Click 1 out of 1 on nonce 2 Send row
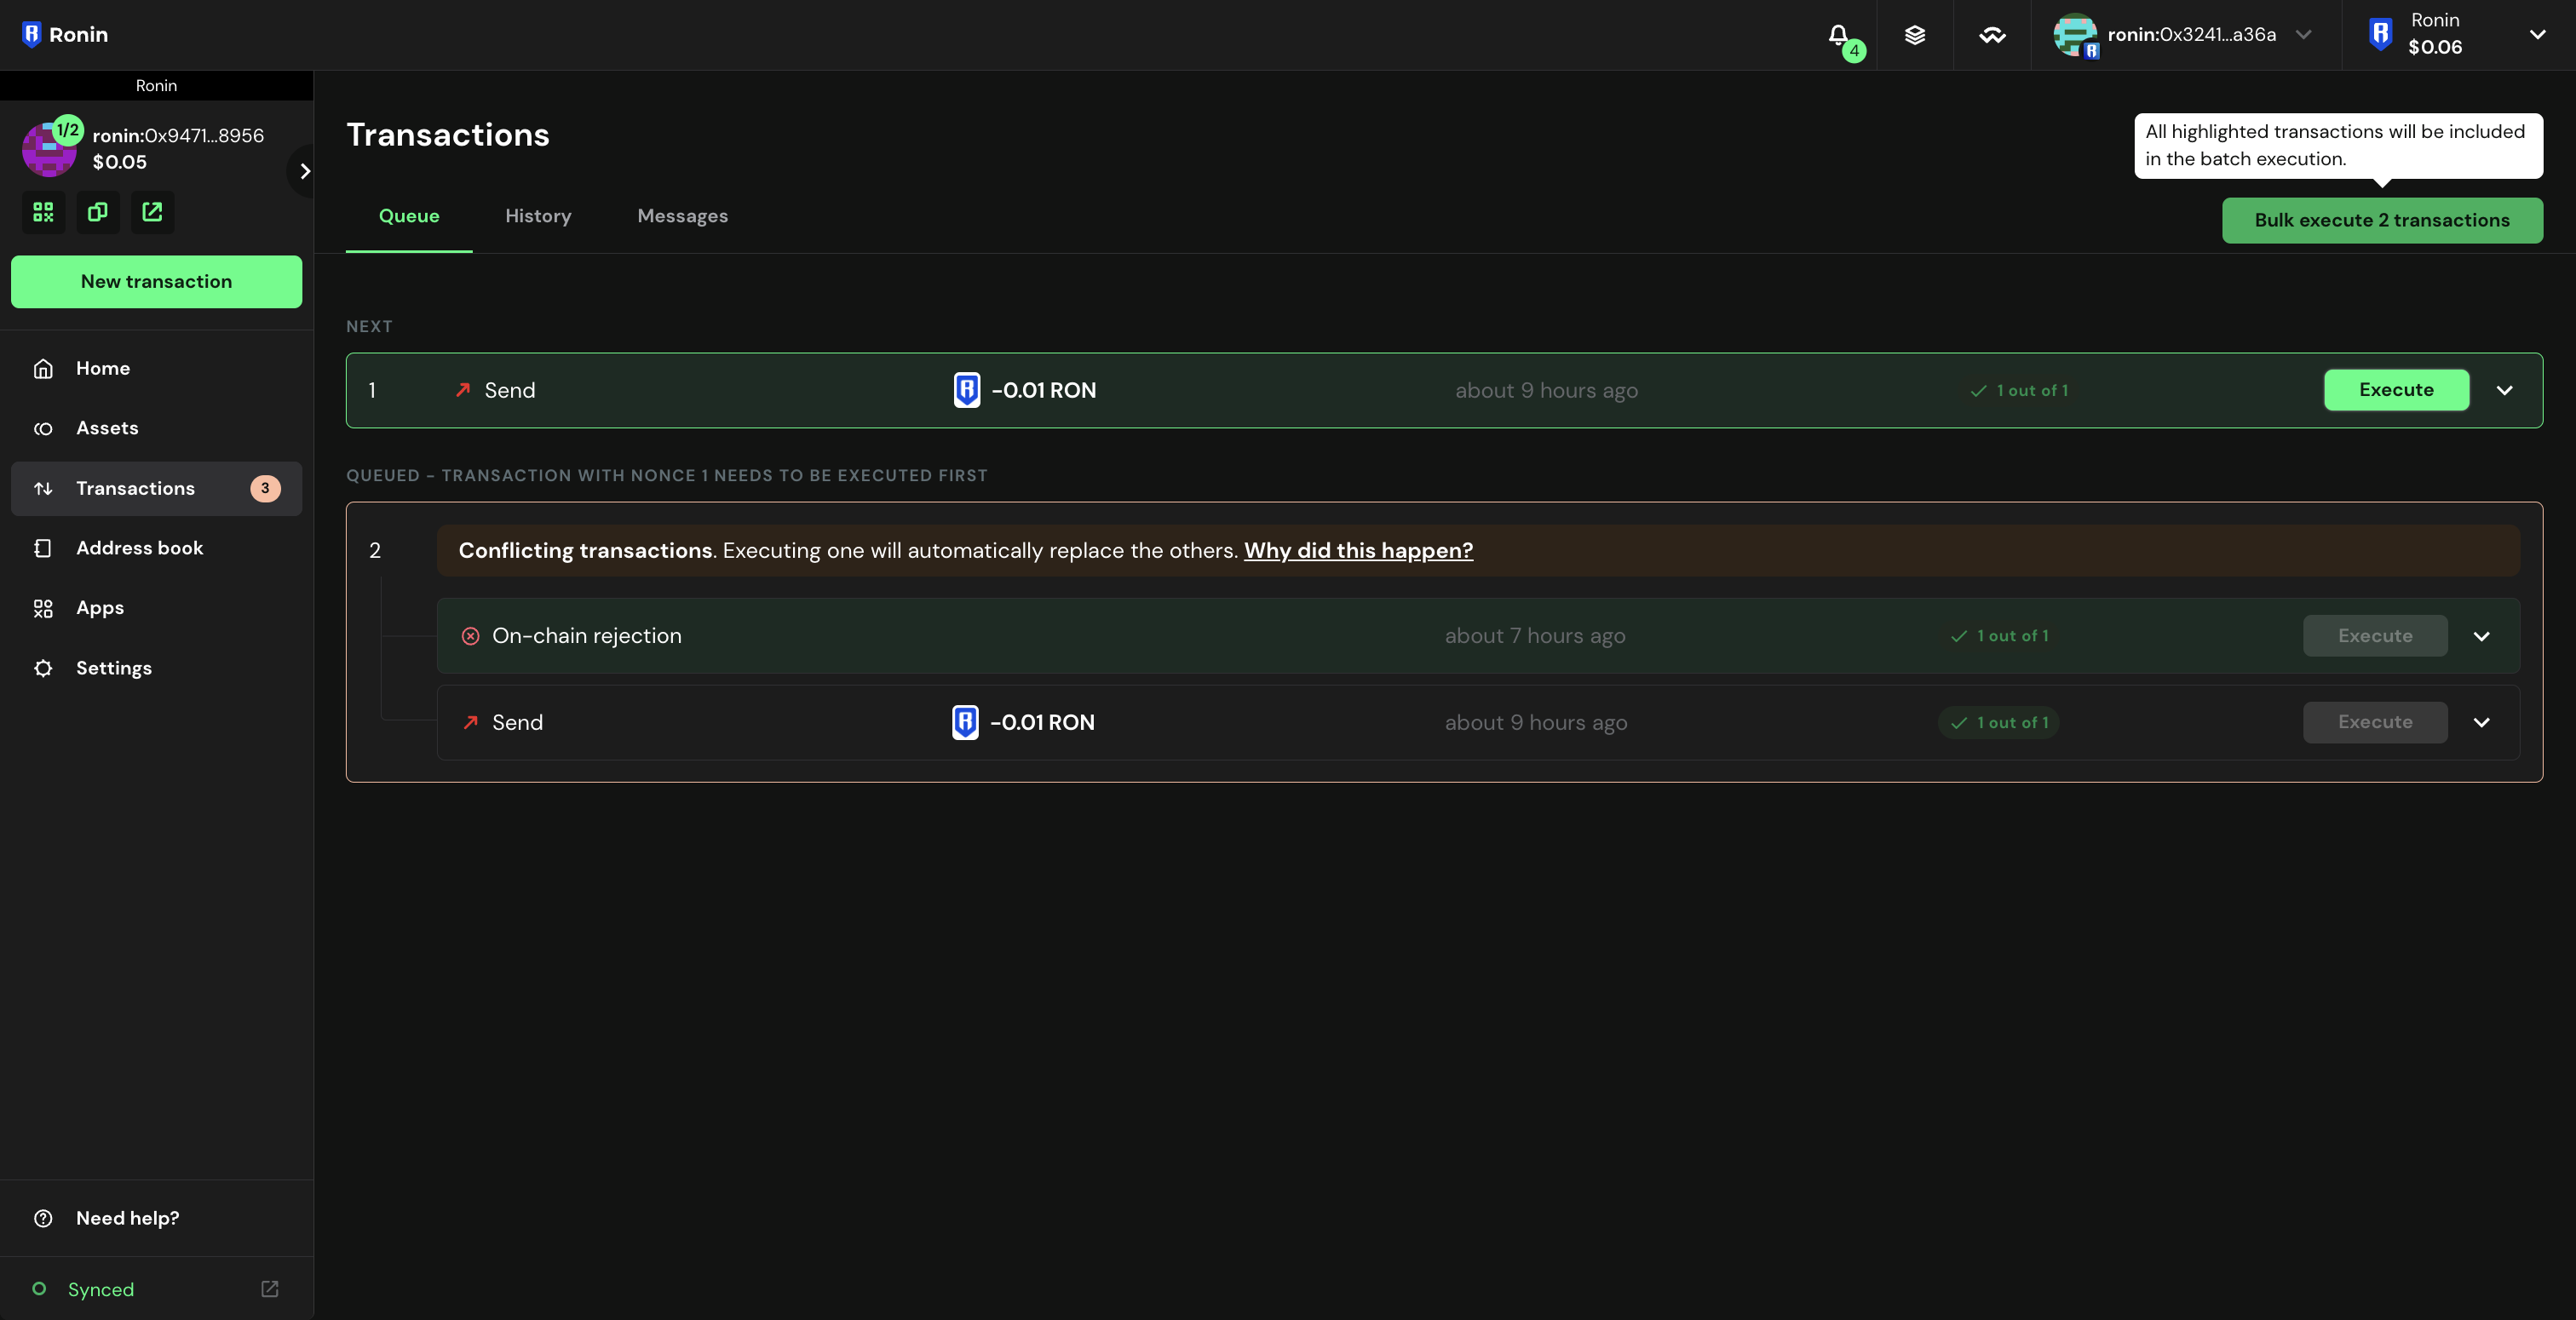This screenshot has height=1320, width=2576. coord(1999,722)
